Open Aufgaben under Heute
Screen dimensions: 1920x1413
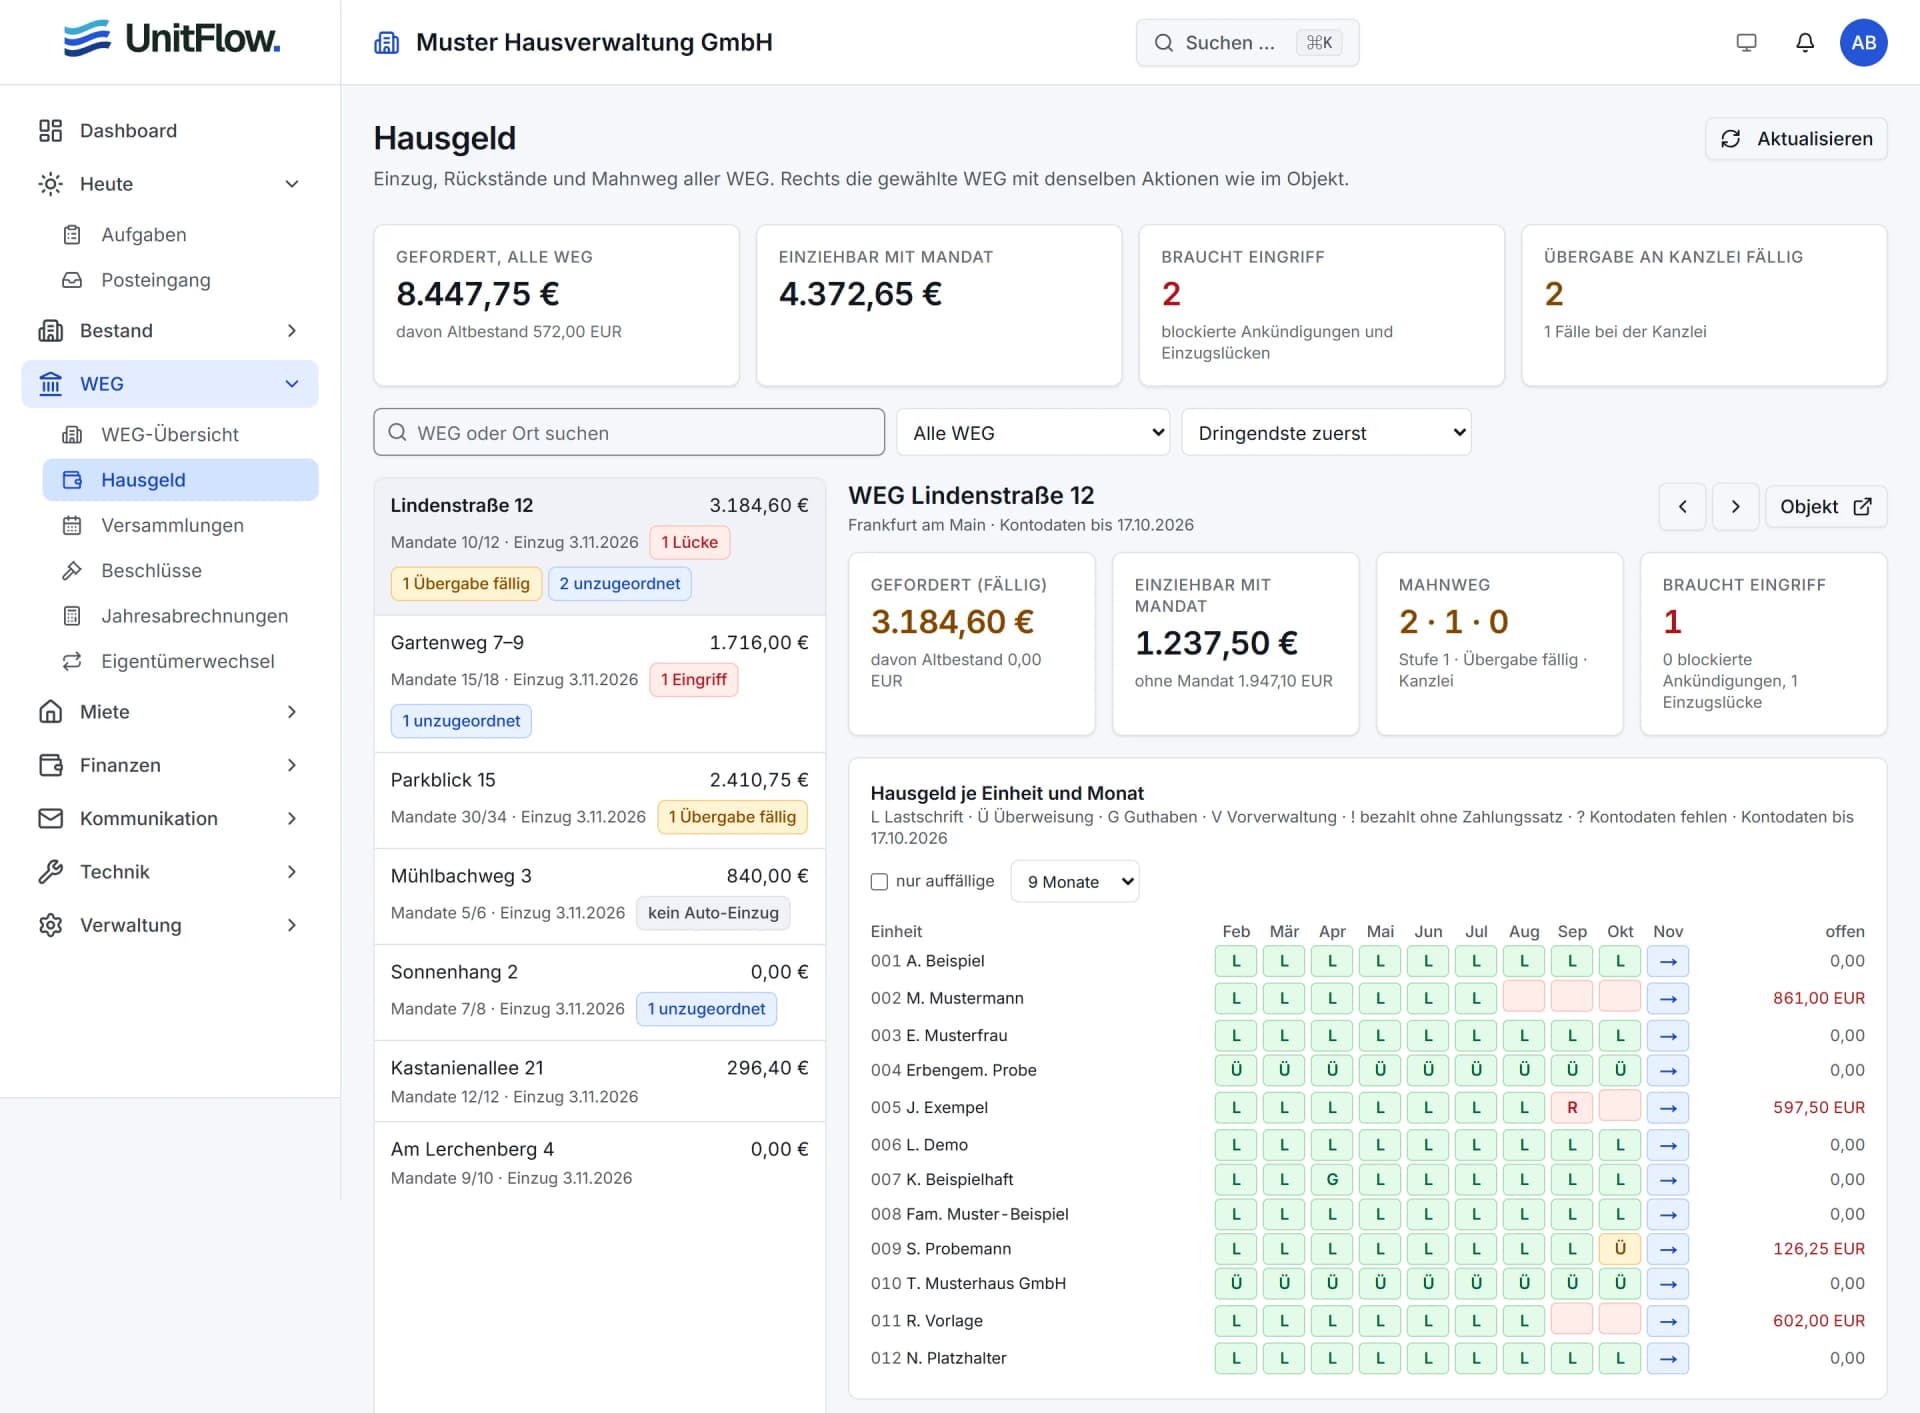click(180, 235)
